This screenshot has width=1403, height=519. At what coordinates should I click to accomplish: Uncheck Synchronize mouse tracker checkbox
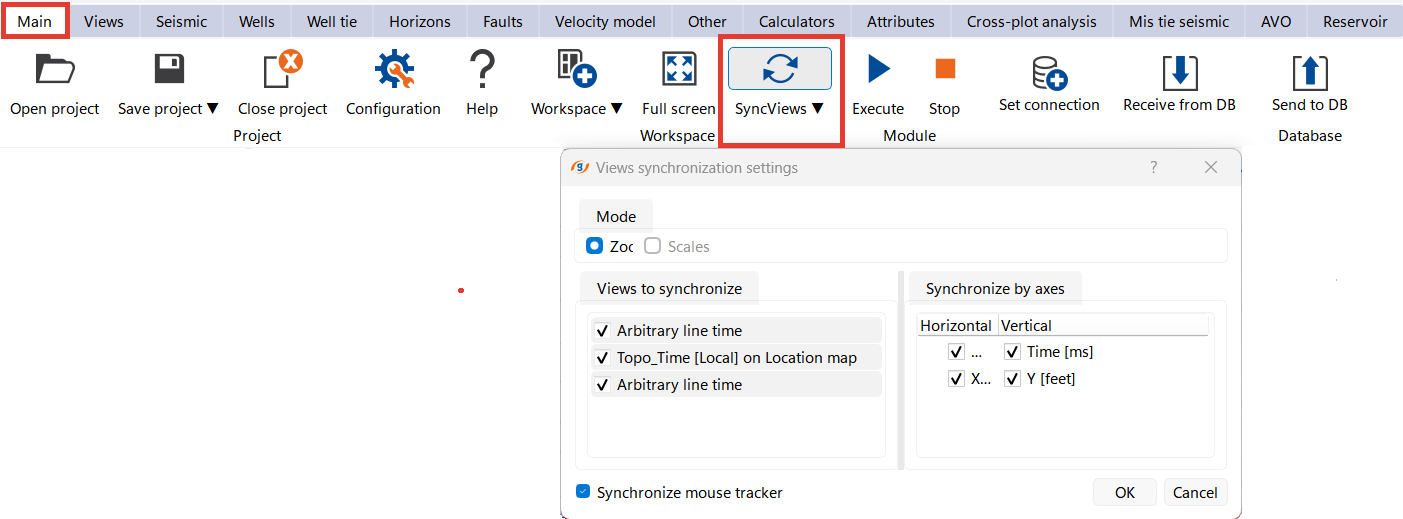[x=583, y=492]
